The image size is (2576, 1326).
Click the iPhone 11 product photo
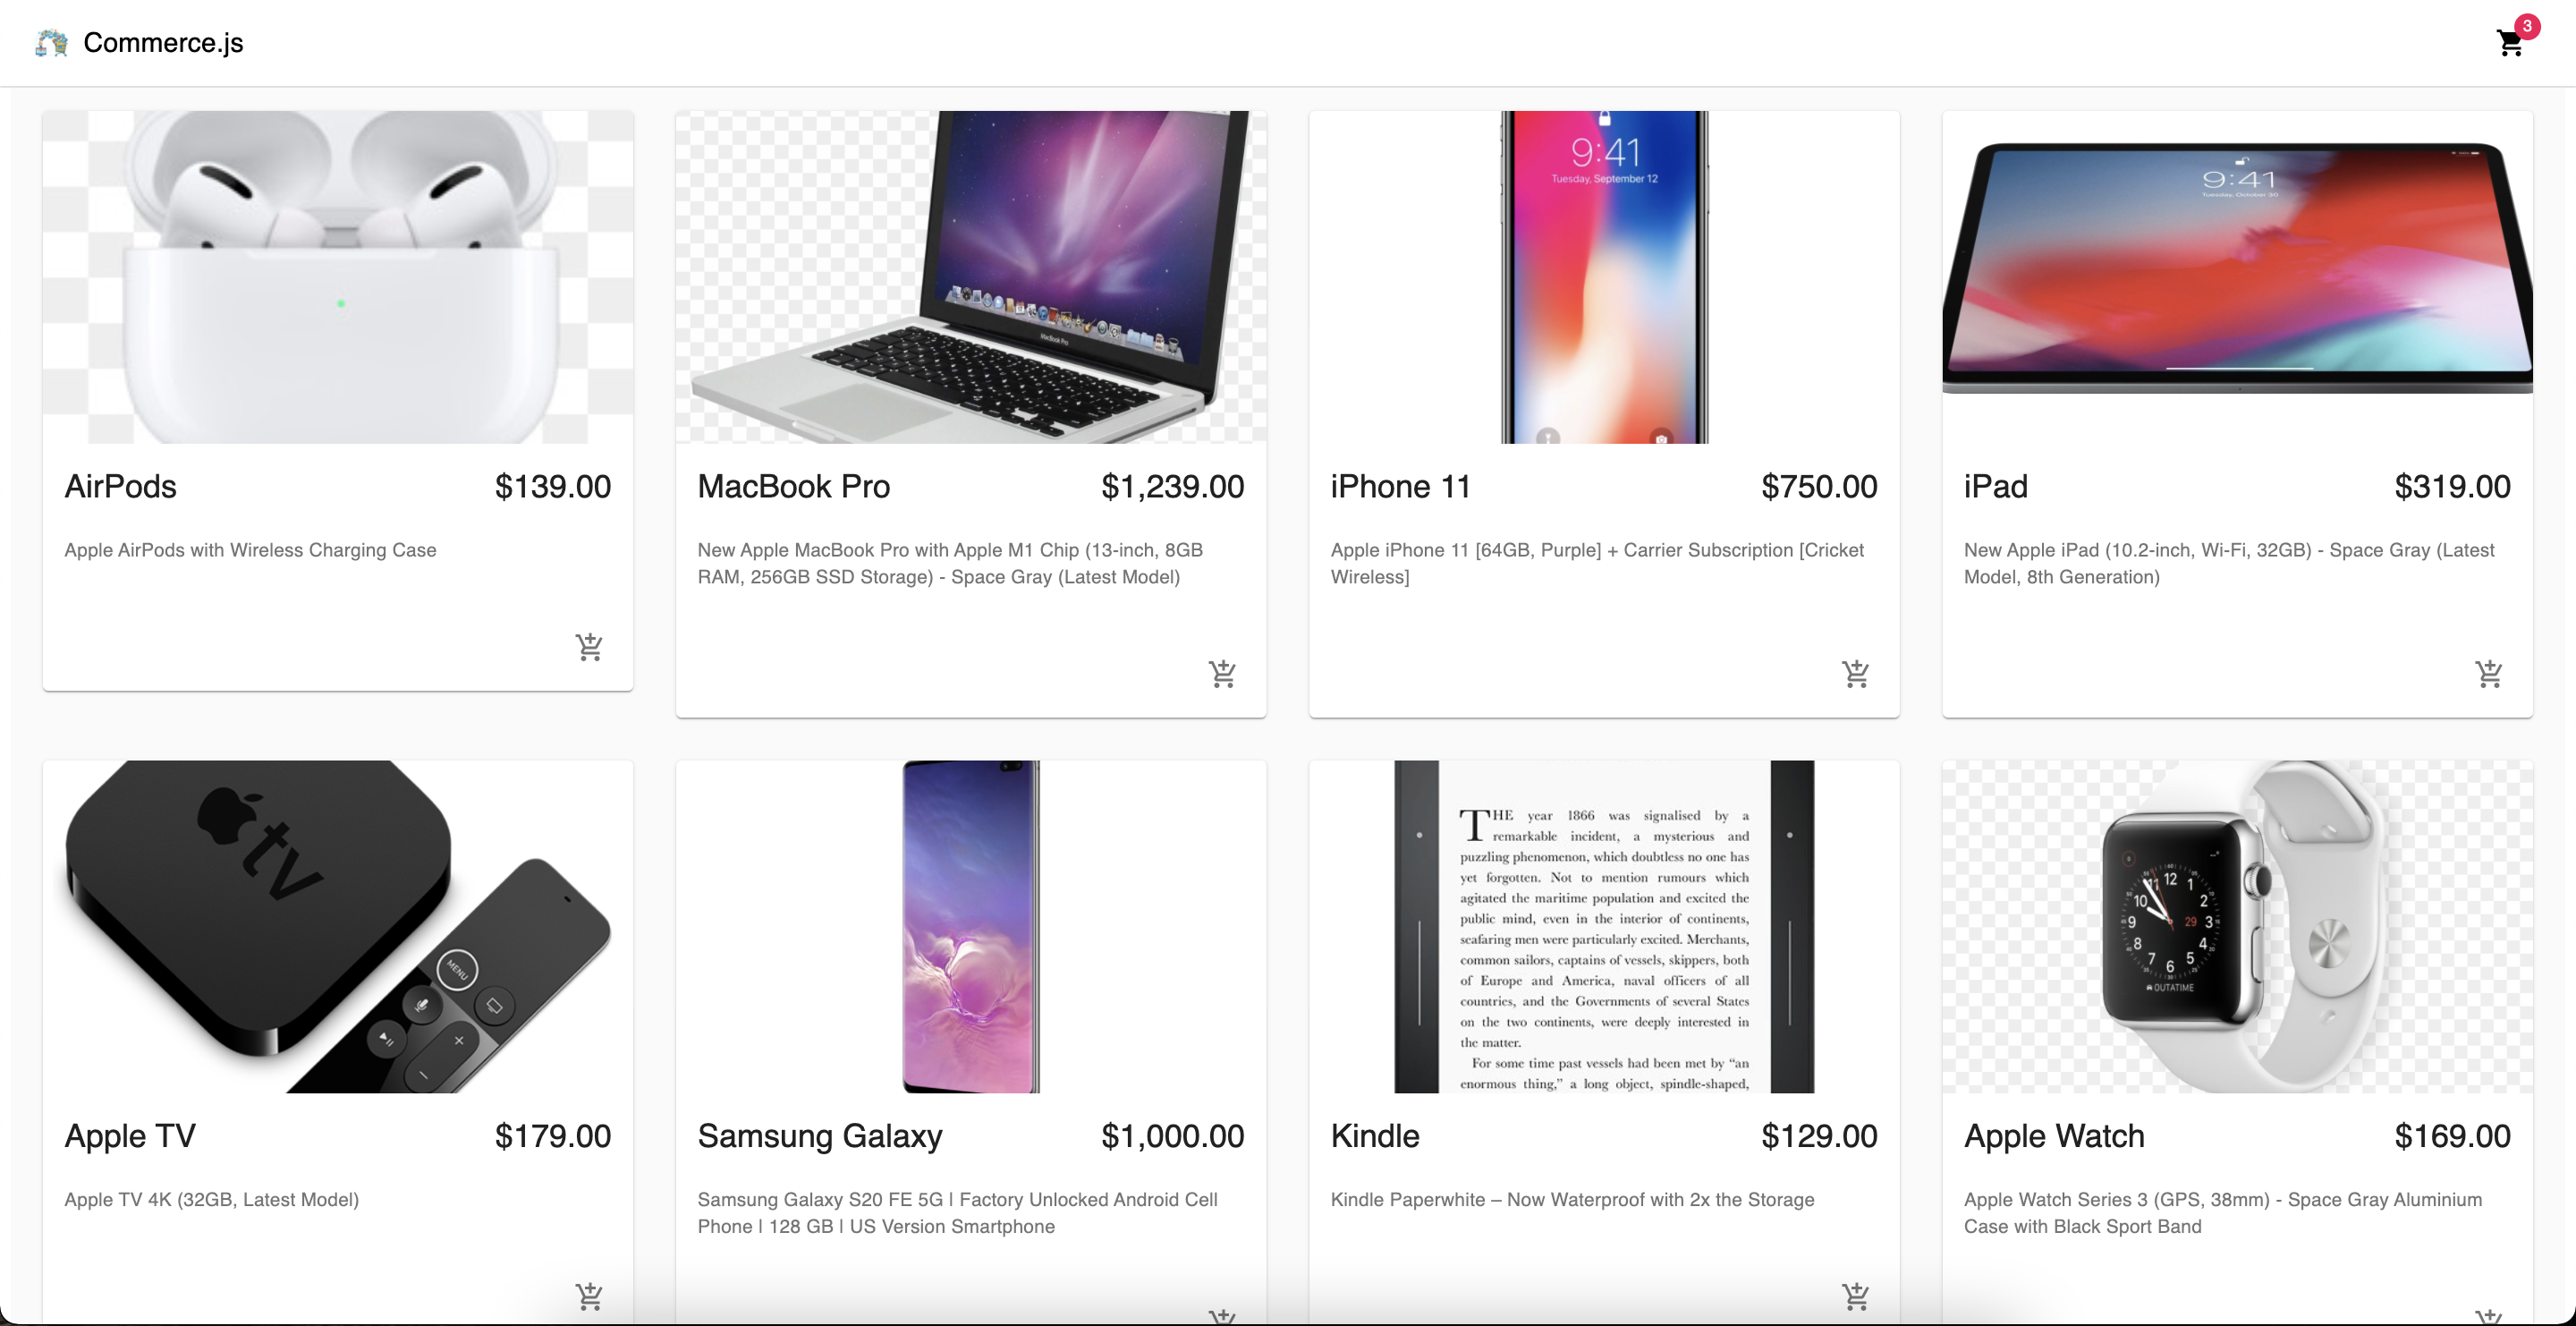pos(1604,277)
